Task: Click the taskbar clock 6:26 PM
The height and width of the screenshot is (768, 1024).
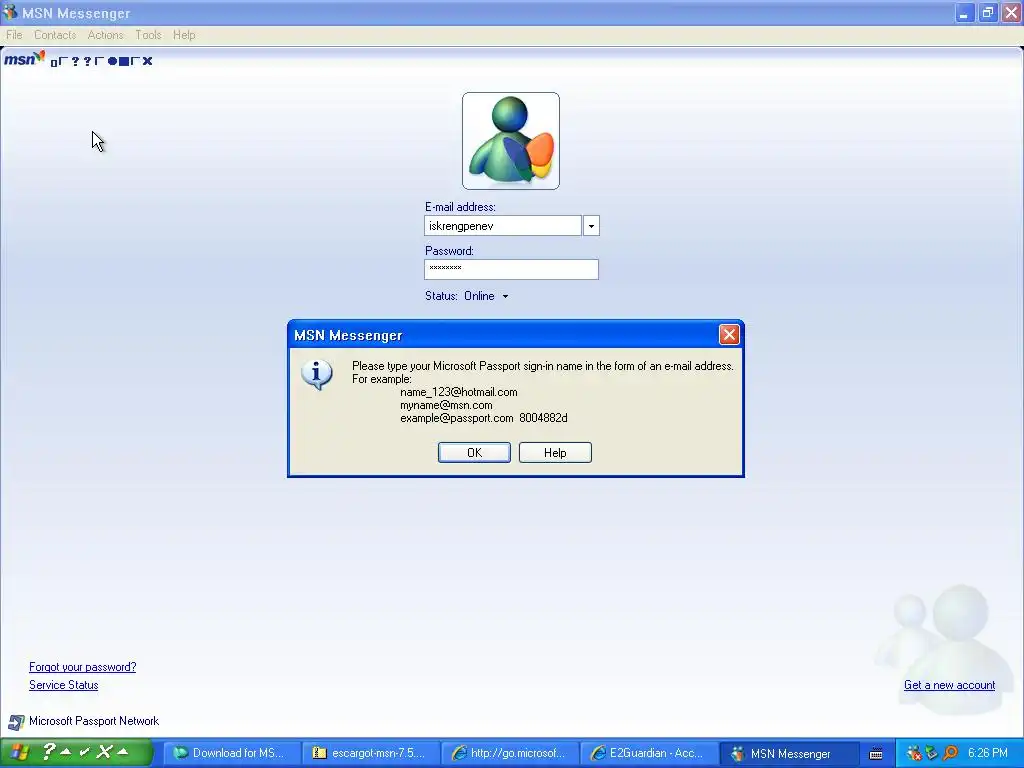Action: point(987,753)
